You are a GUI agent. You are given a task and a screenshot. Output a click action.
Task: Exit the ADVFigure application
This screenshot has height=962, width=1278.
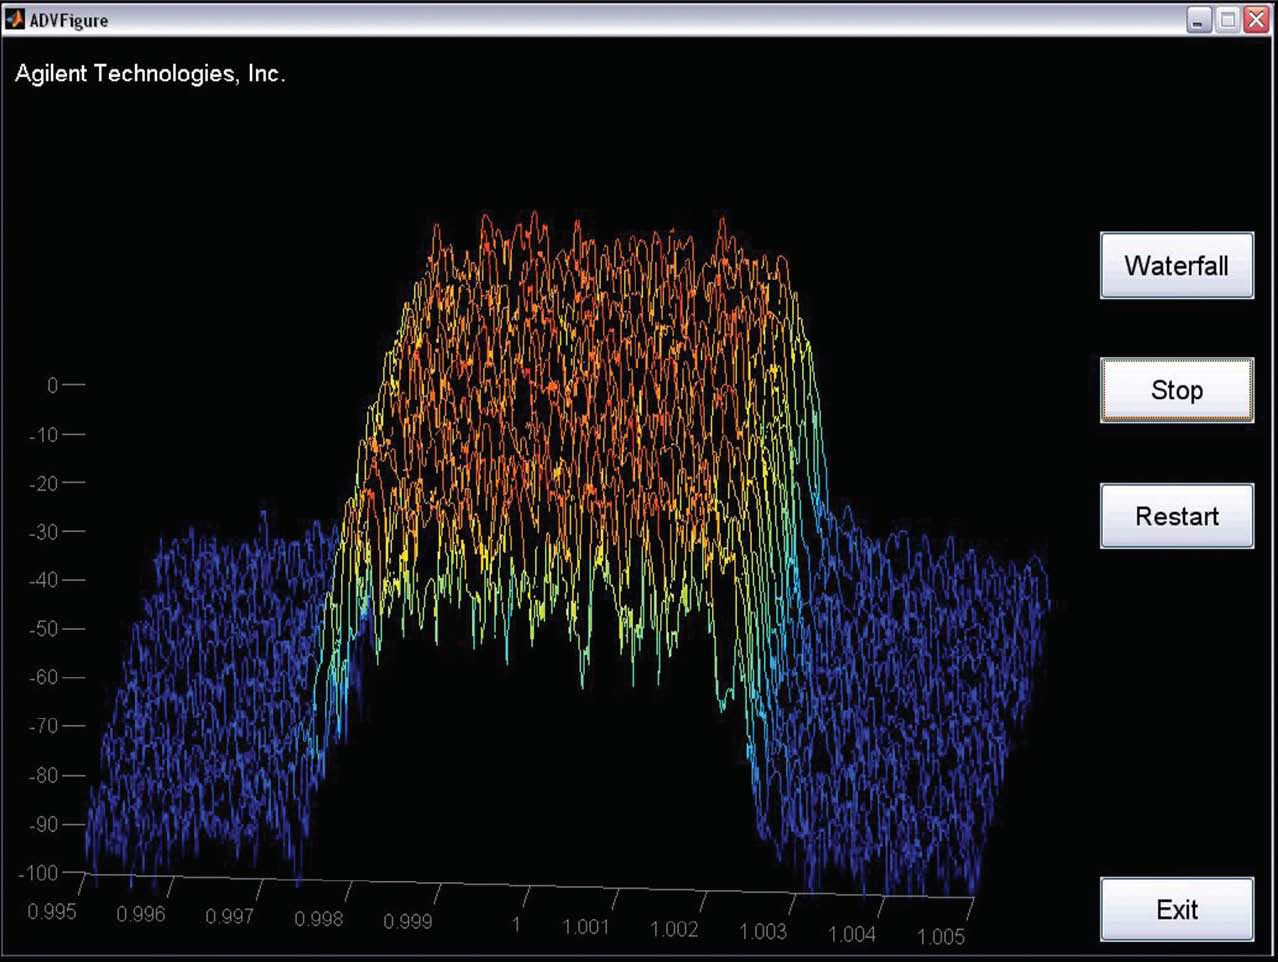pos(1176,910)
